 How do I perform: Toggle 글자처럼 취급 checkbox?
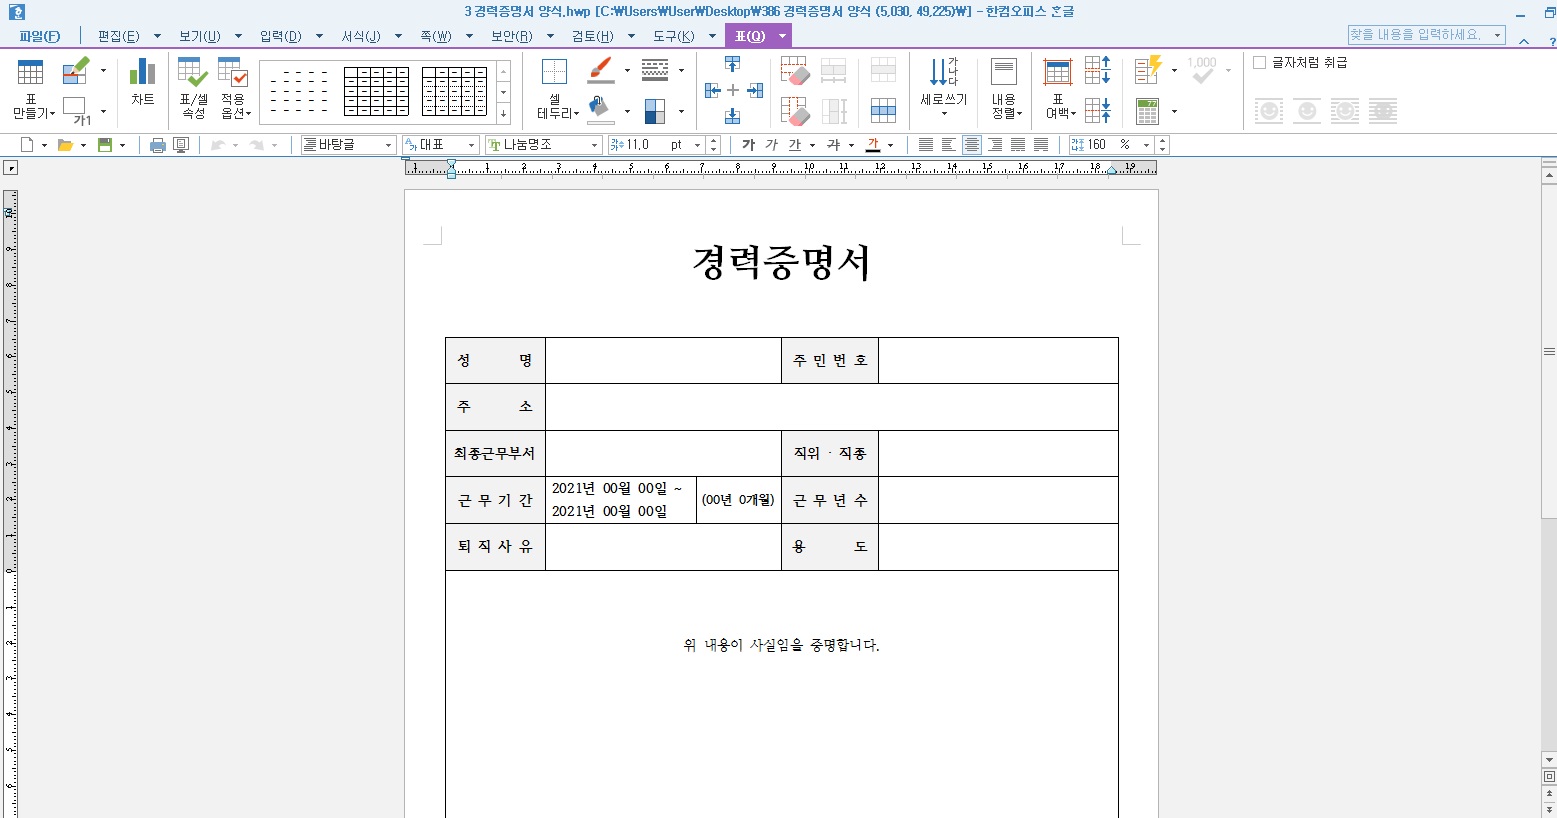click(x=1260, y=62)
